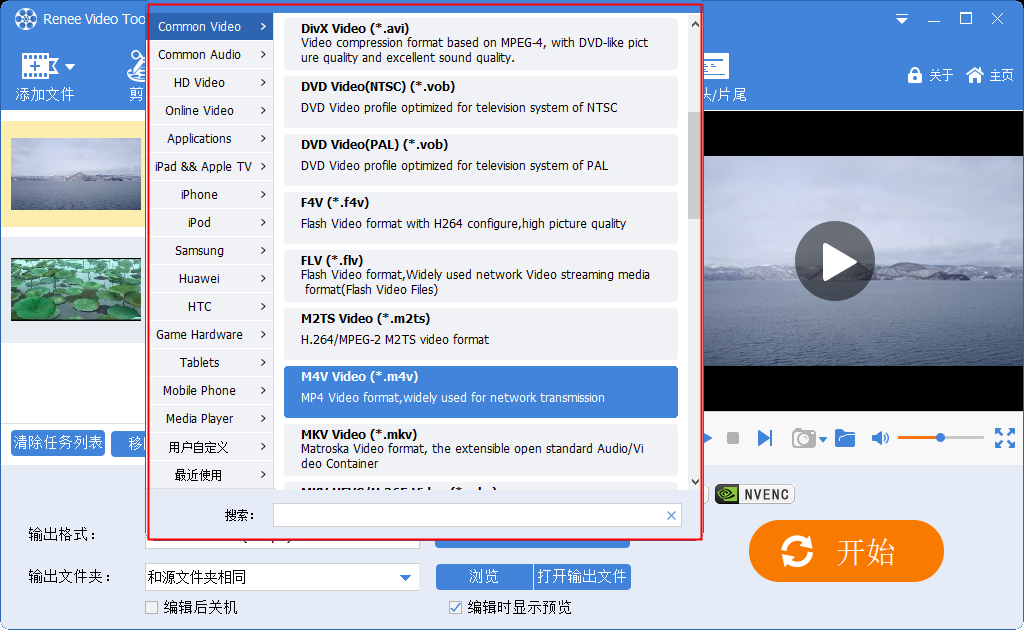Toggle fullscreen preview icon

click(x=1004, y=438)
